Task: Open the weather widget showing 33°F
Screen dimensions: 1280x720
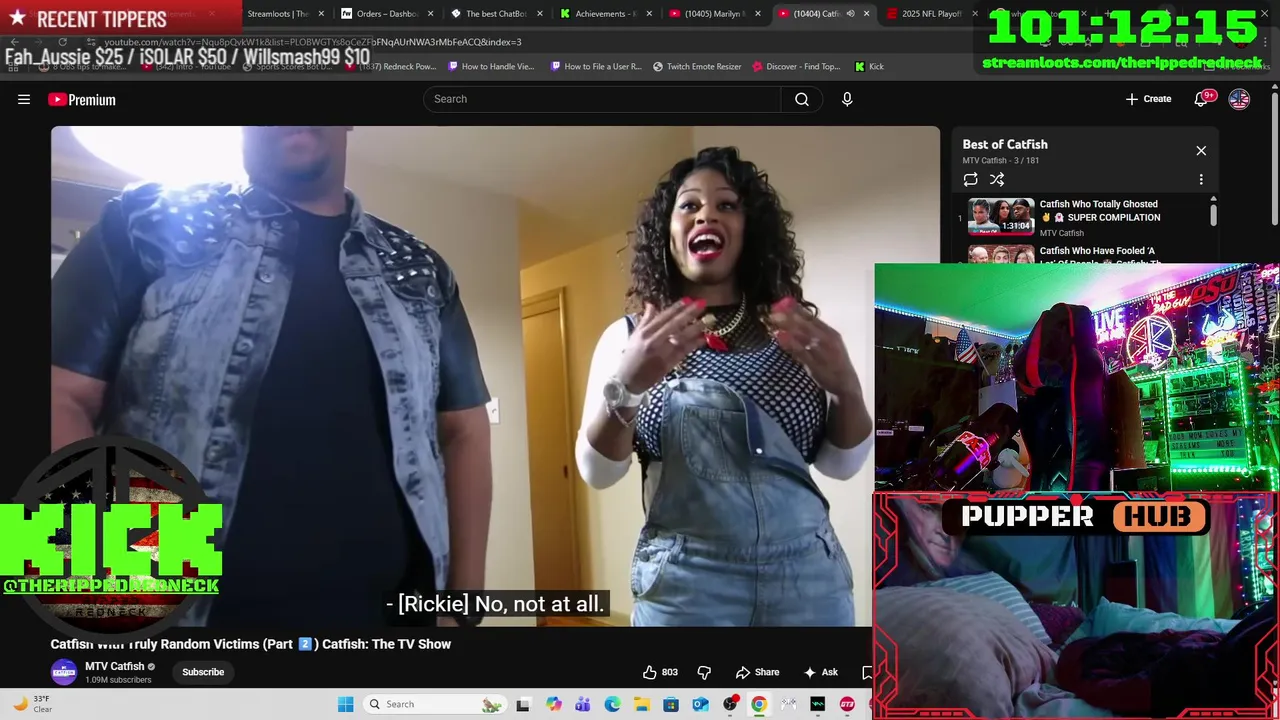Action: [32, 704]
